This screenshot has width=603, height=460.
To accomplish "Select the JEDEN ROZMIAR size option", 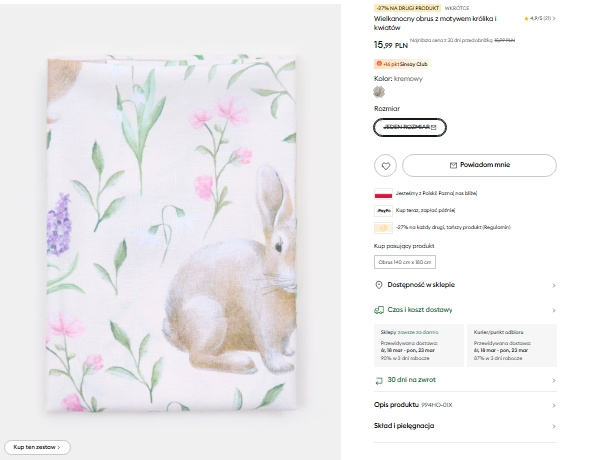I will (x=409, y=127).
